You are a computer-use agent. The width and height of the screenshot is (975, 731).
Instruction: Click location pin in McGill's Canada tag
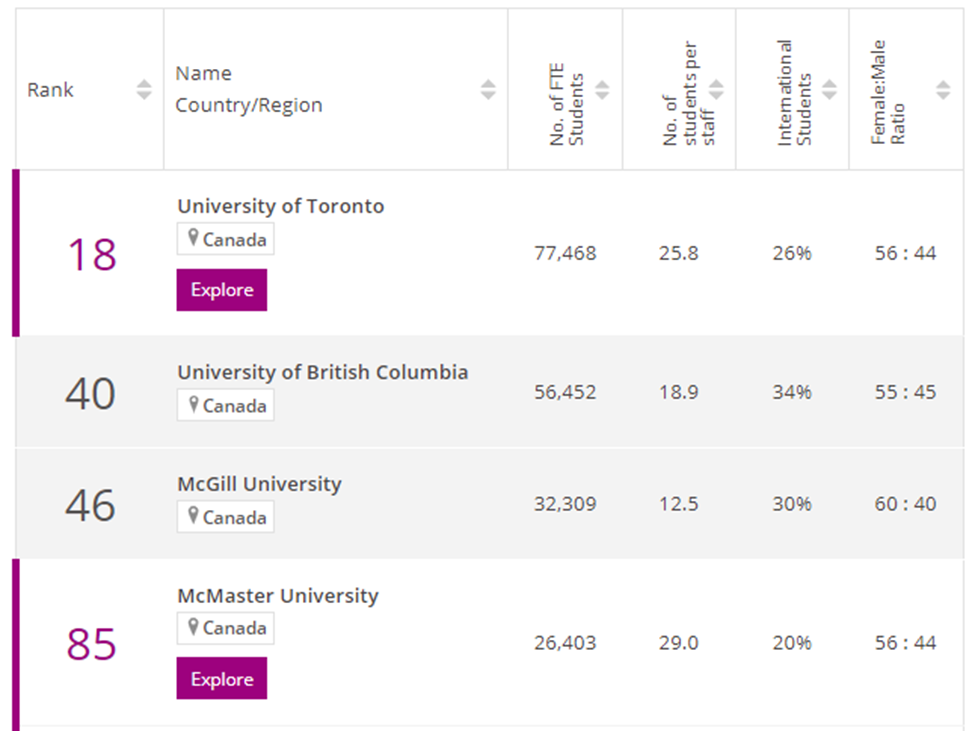[193, 517]
